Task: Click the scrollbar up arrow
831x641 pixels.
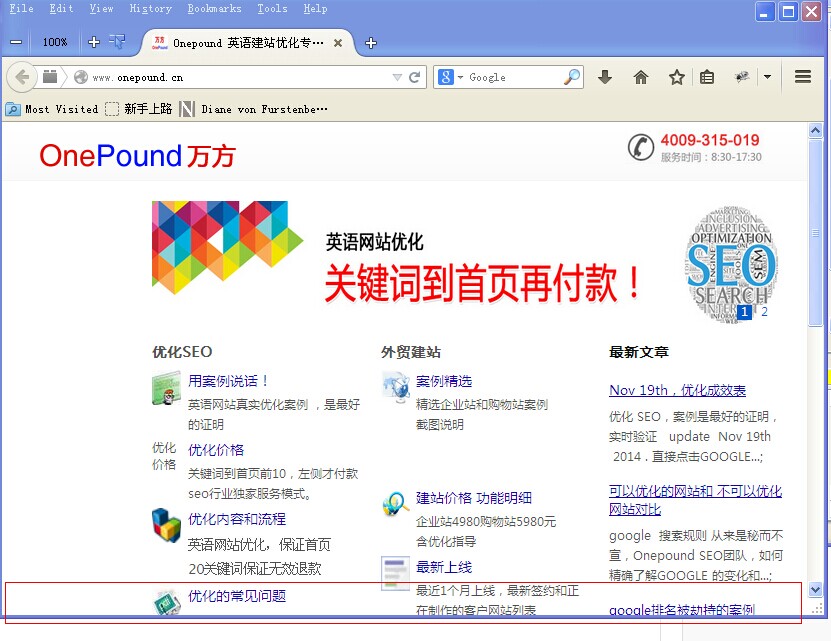Action: point(815,130)
